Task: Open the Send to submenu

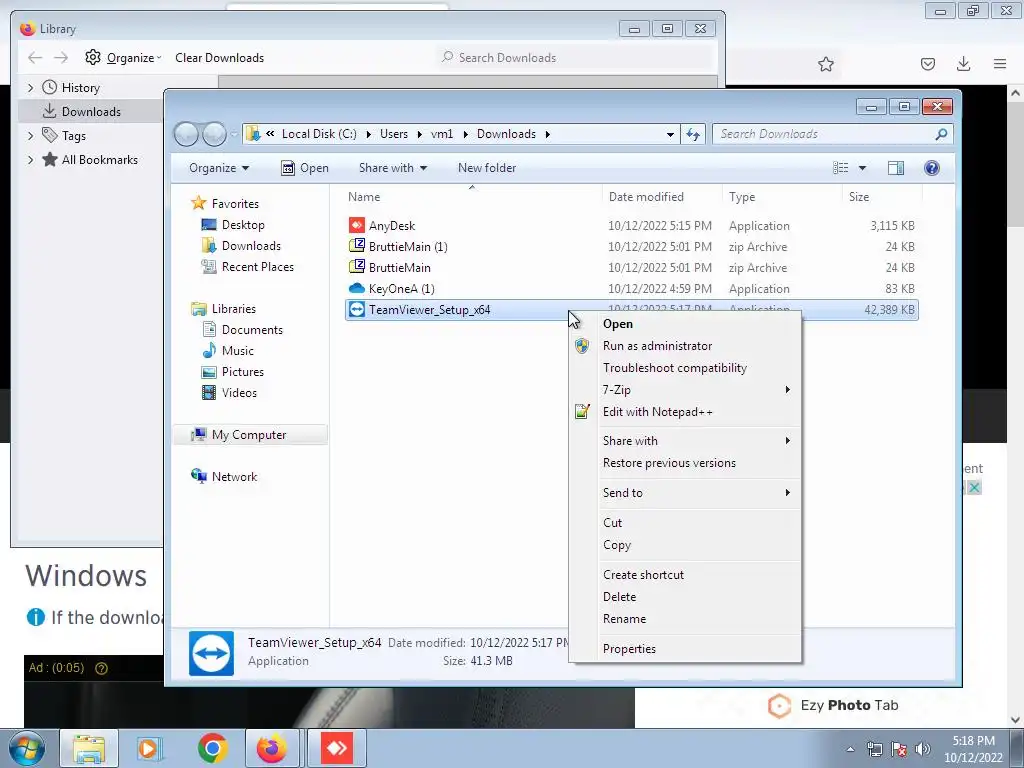Action: [684, 493]
